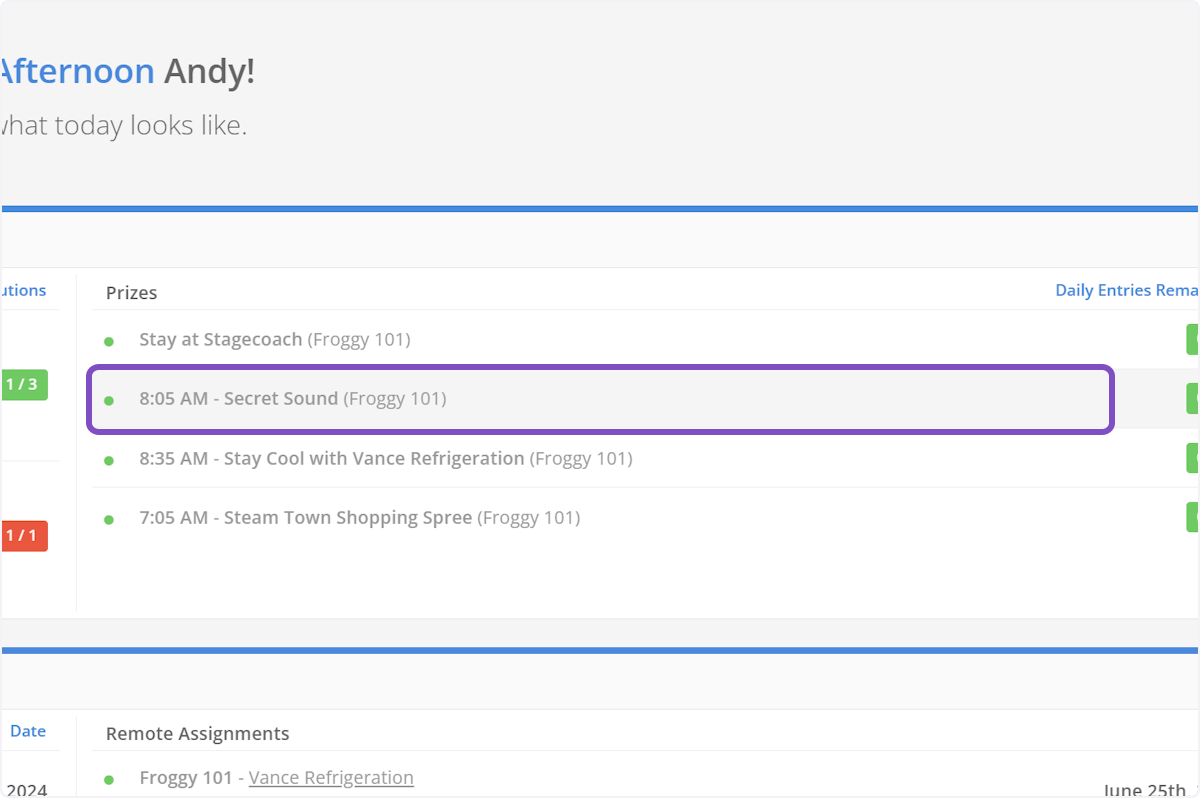Select the red 1 / 1 badge

(23, 536)
